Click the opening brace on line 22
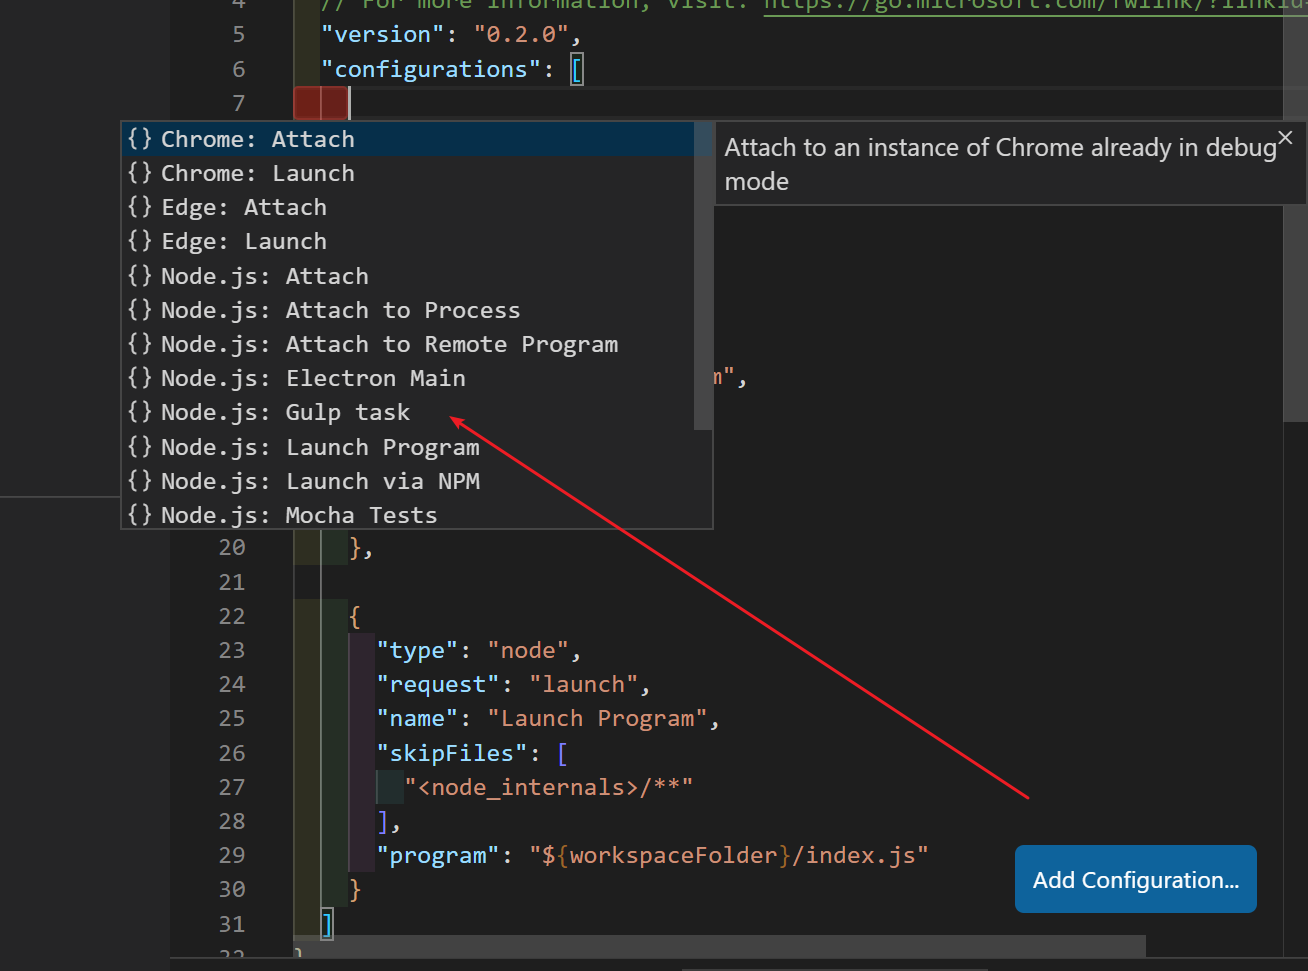Viewport: 1308px width, 971px height. (x=354, y=616)
